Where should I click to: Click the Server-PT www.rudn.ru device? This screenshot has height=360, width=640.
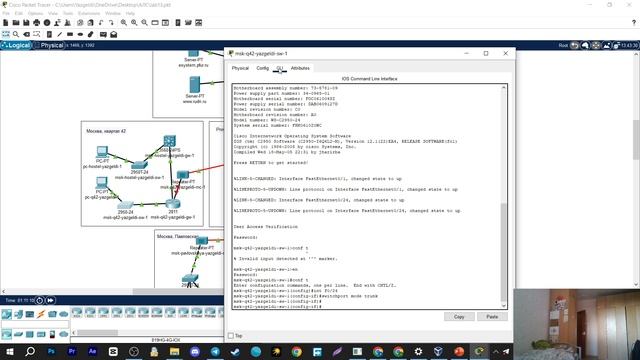(195, 85)
